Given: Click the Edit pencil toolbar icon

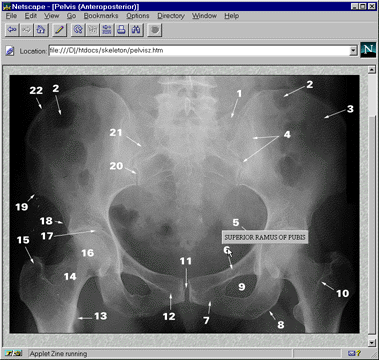Looking at the screenshot, I should coord(59,30).
